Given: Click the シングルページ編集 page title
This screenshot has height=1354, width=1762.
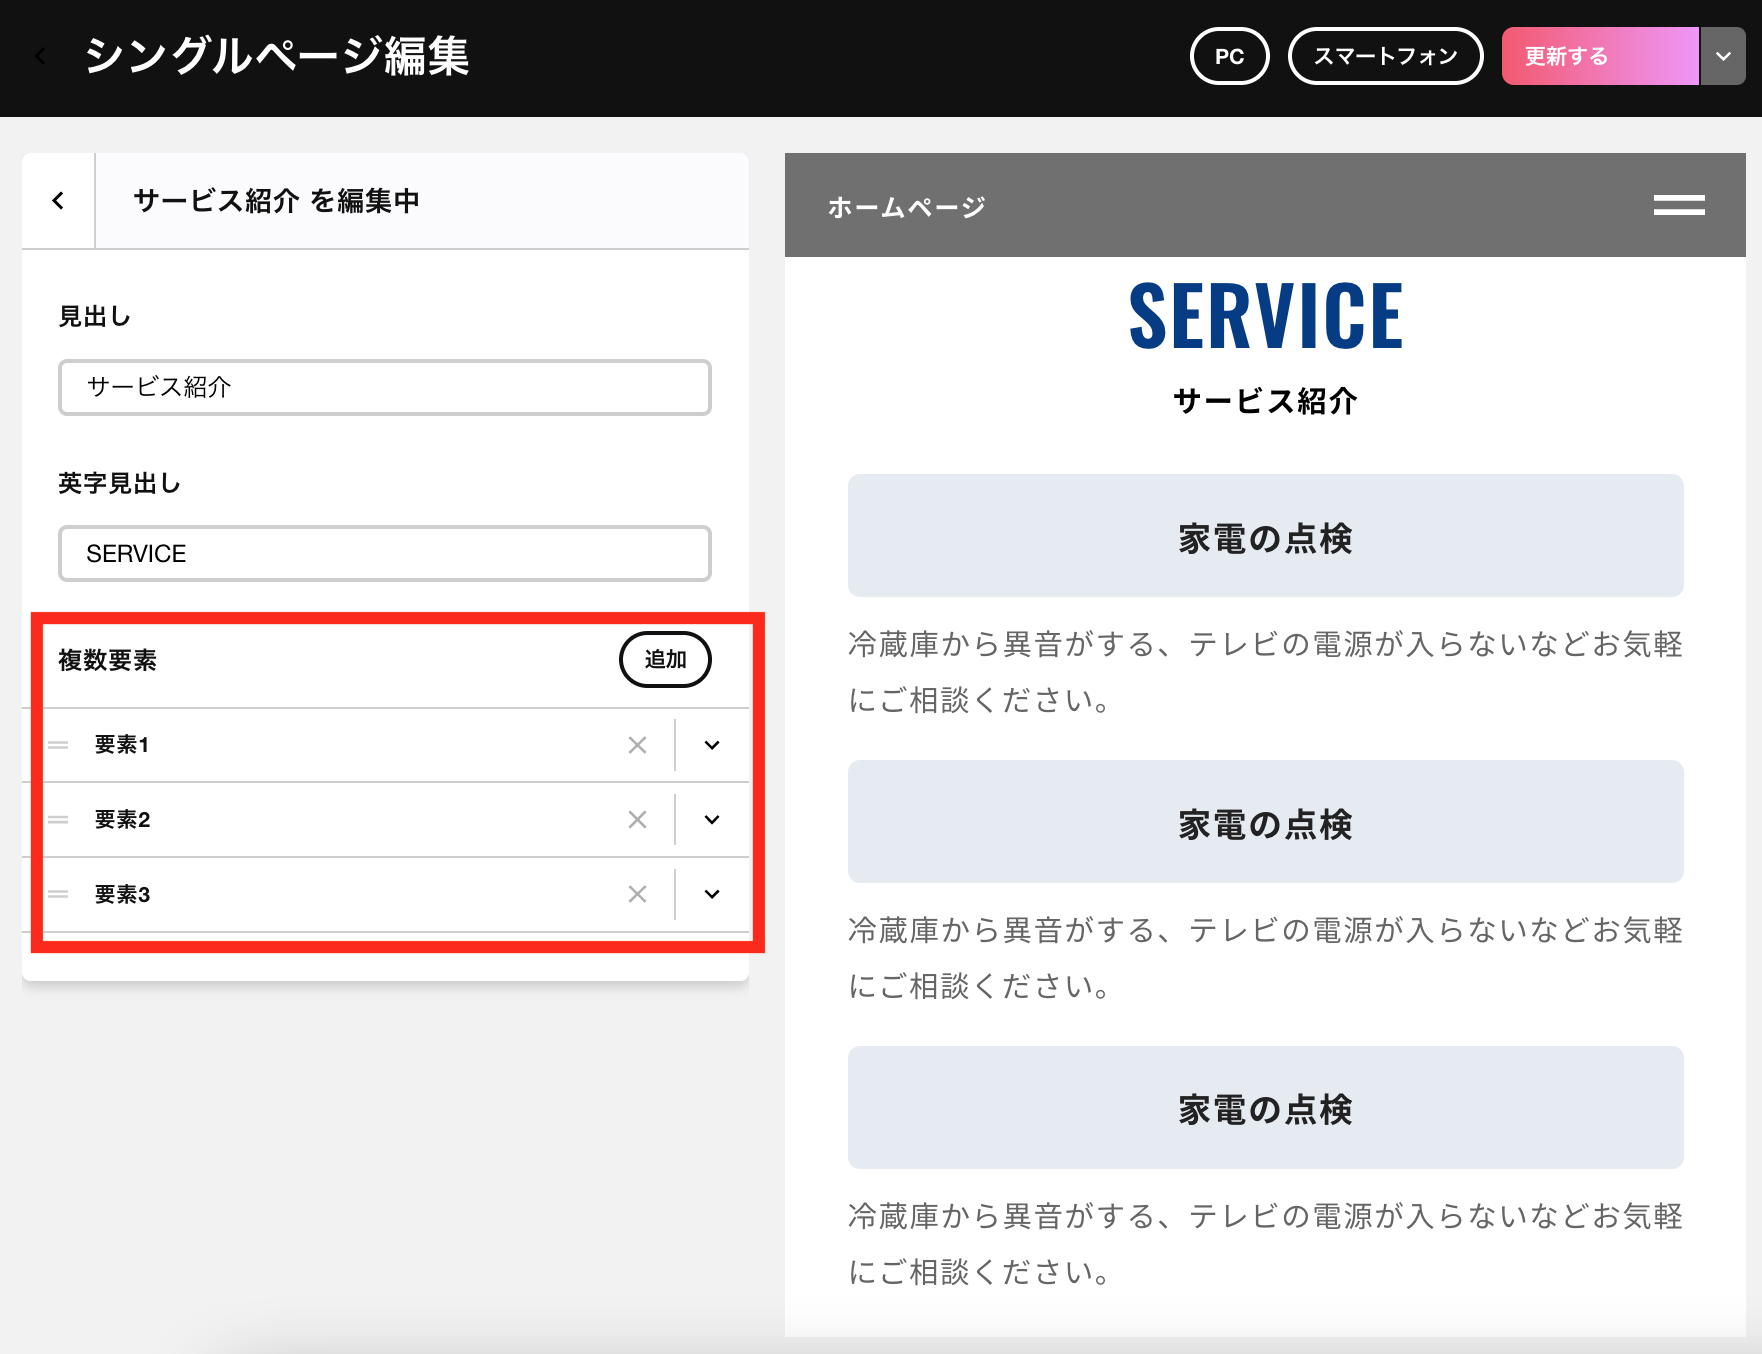Looking at the screenshot, I should tap(277, 56).
